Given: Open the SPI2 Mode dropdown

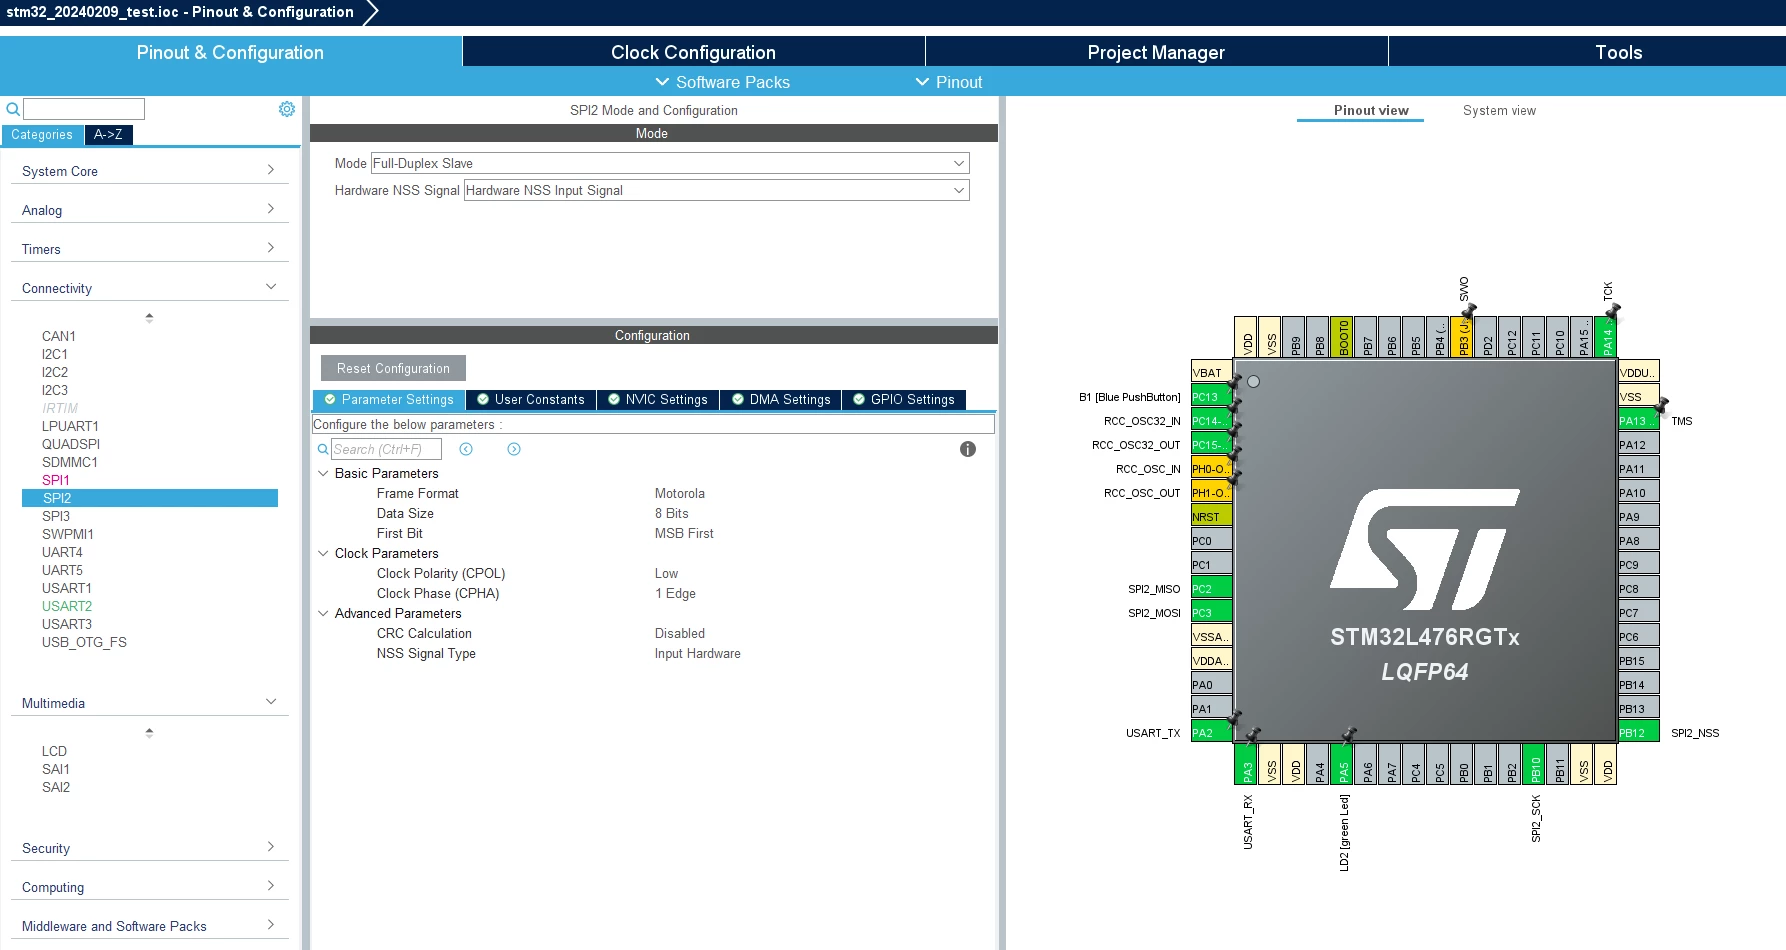Looking at the screenshot, I should [670, 163].
